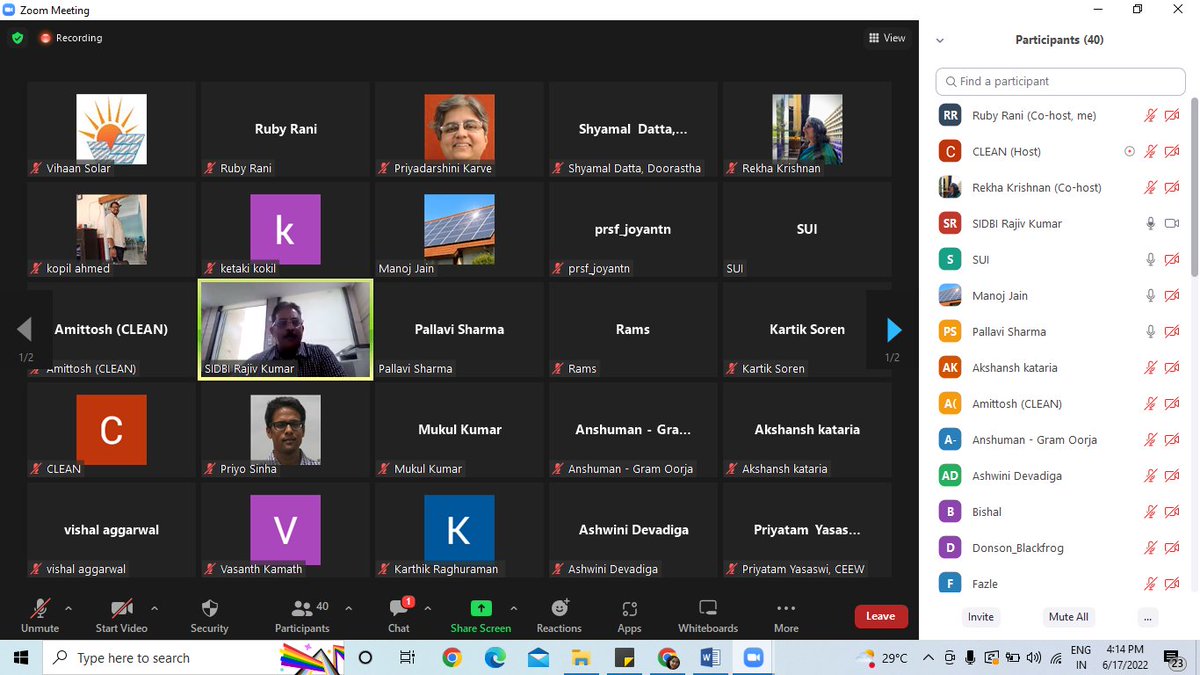Unmute your microphone in Zoom toolbar
1200x675 pixels.
click(x=40, y=615)
